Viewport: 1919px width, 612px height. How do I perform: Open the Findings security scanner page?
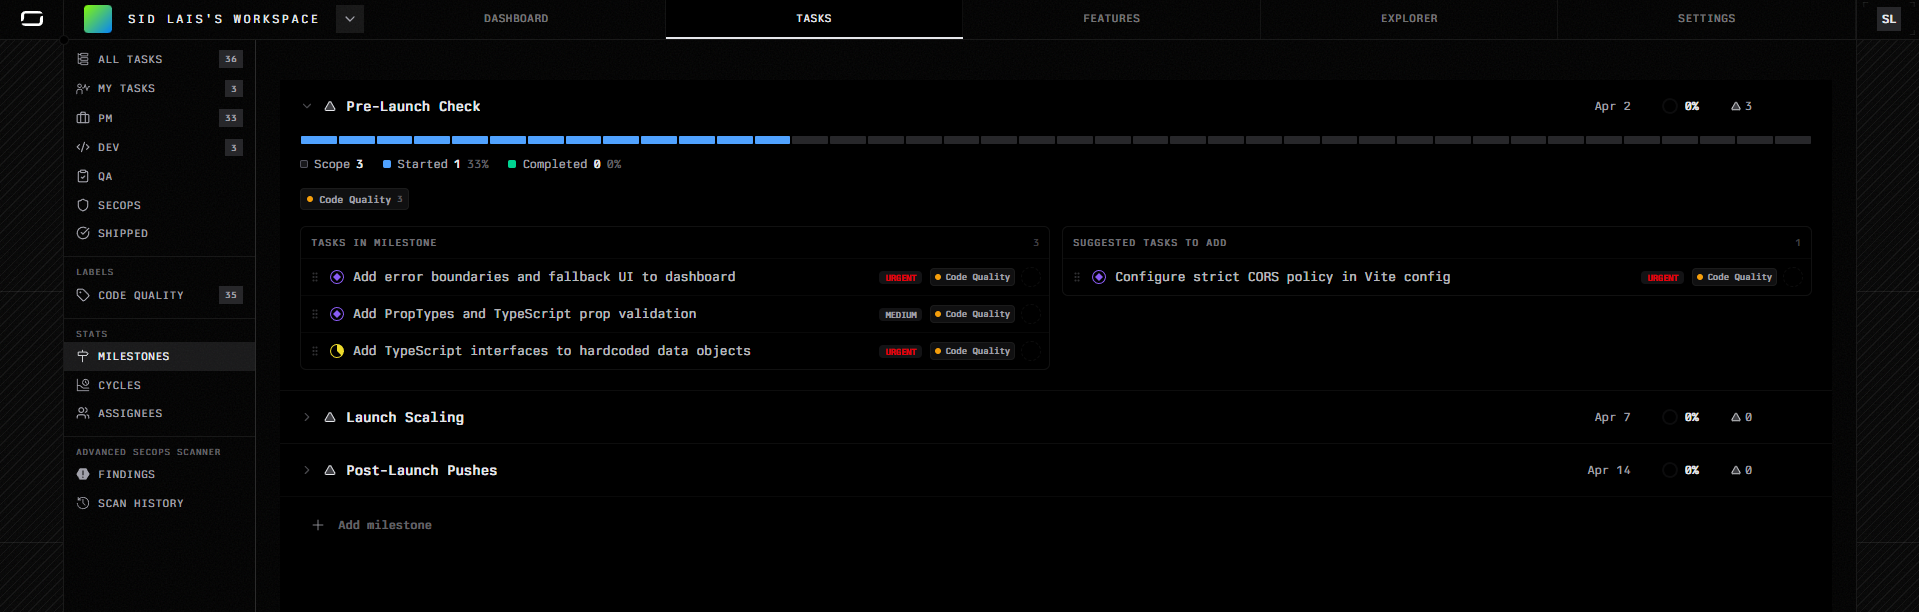126,474
